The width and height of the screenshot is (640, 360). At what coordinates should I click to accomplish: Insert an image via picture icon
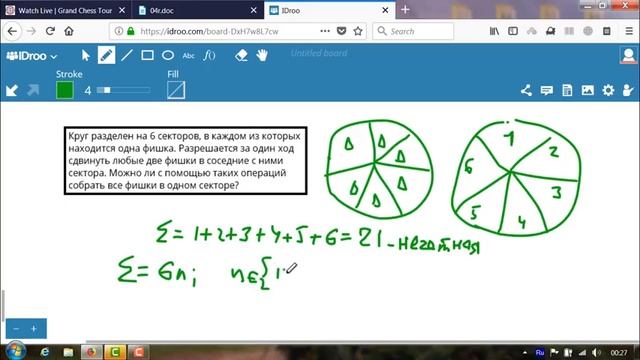[x=588, y=90]
